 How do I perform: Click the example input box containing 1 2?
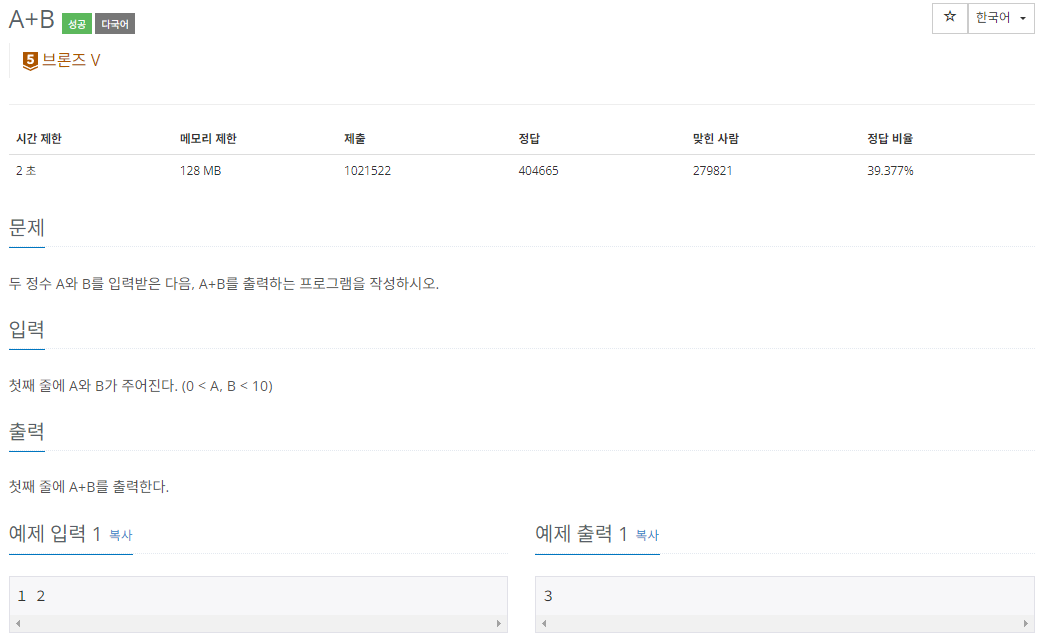tap(258, 604)
